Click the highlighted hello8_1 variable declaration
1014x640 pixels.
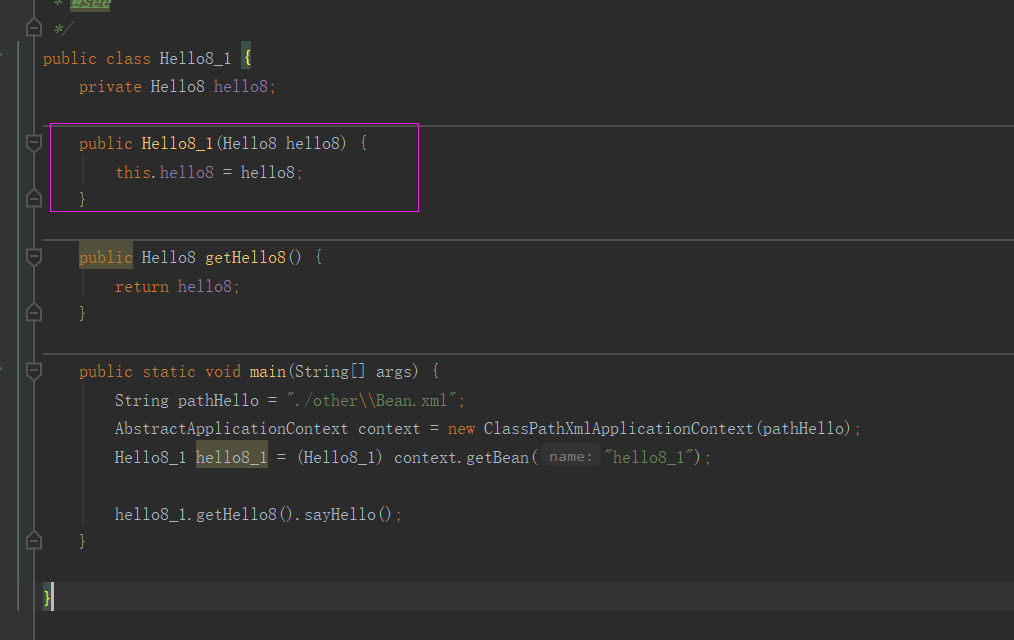232,457
